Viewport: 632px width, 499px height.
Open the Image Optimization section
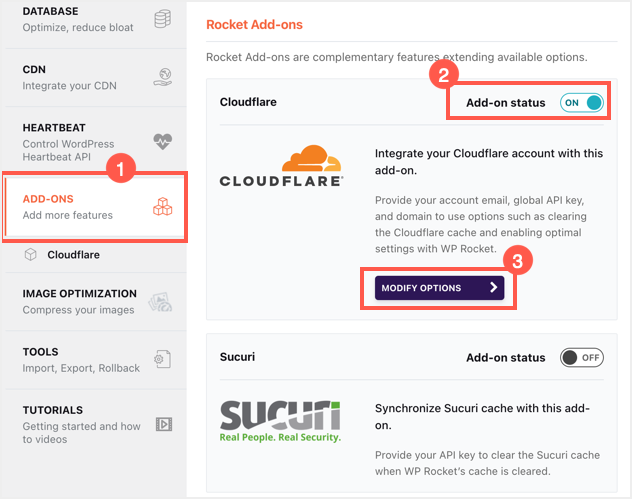click(x=79, y=301)
